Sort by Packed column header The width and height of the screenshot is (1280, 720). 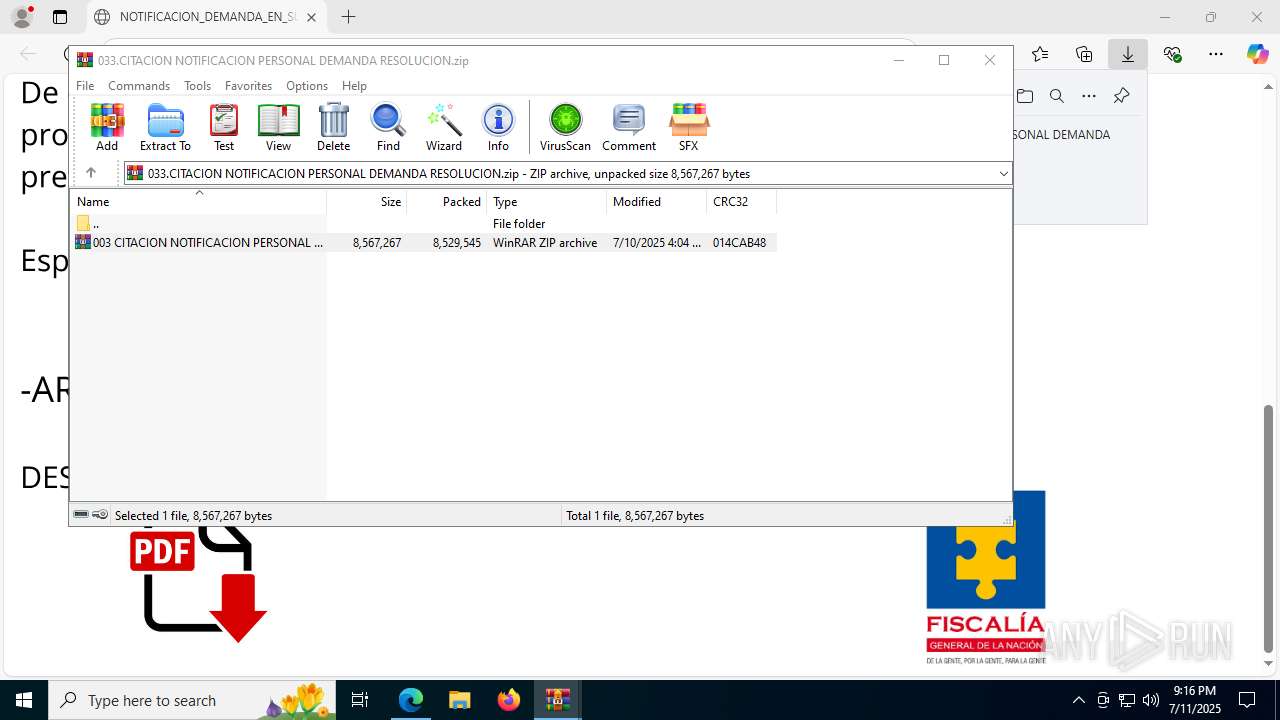tap(447, 201)
